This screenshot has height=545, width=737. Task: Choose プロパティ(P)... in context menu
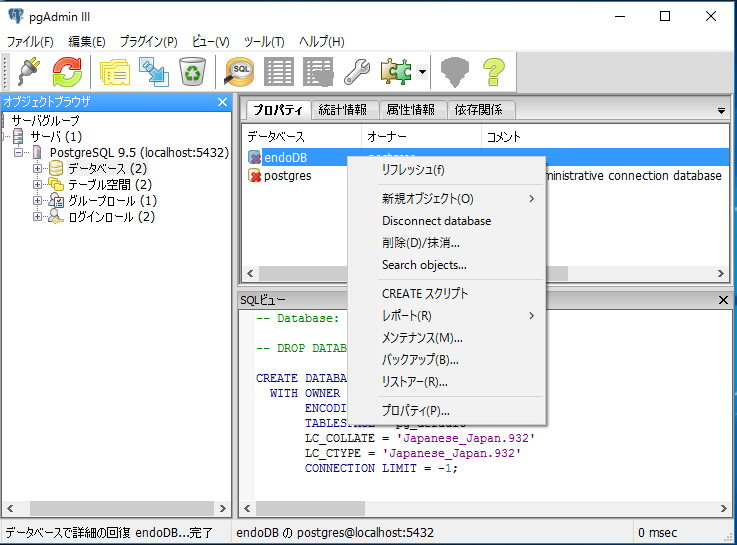447,411
